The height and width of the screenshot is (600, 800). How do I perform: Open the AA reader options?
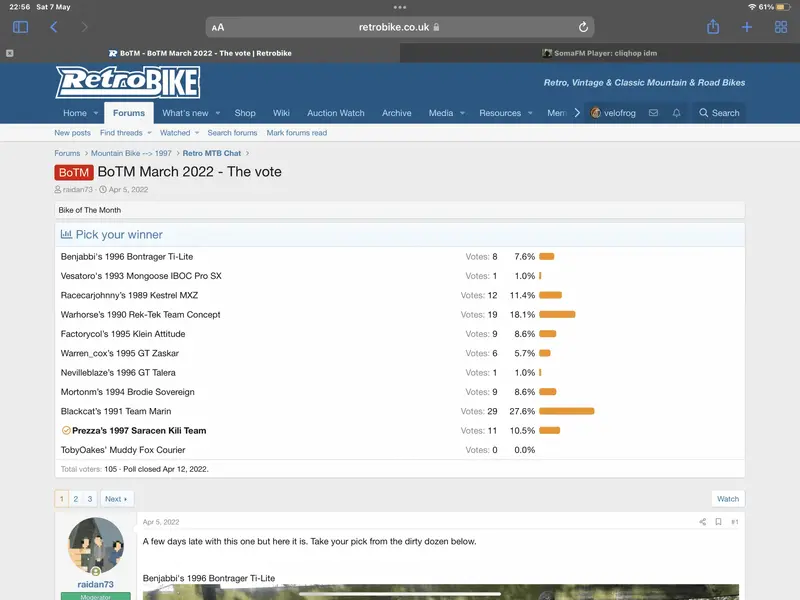tap(218, 28)
